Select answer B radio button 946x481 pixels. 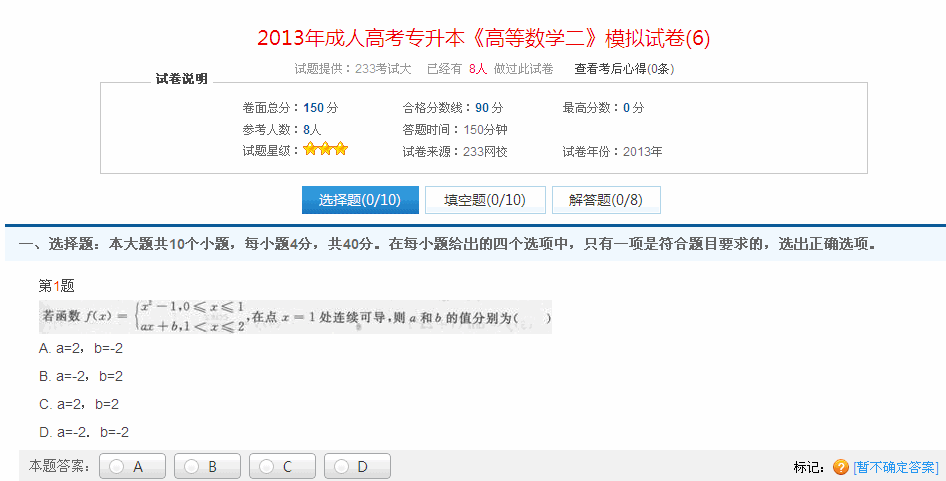[207, 467]
